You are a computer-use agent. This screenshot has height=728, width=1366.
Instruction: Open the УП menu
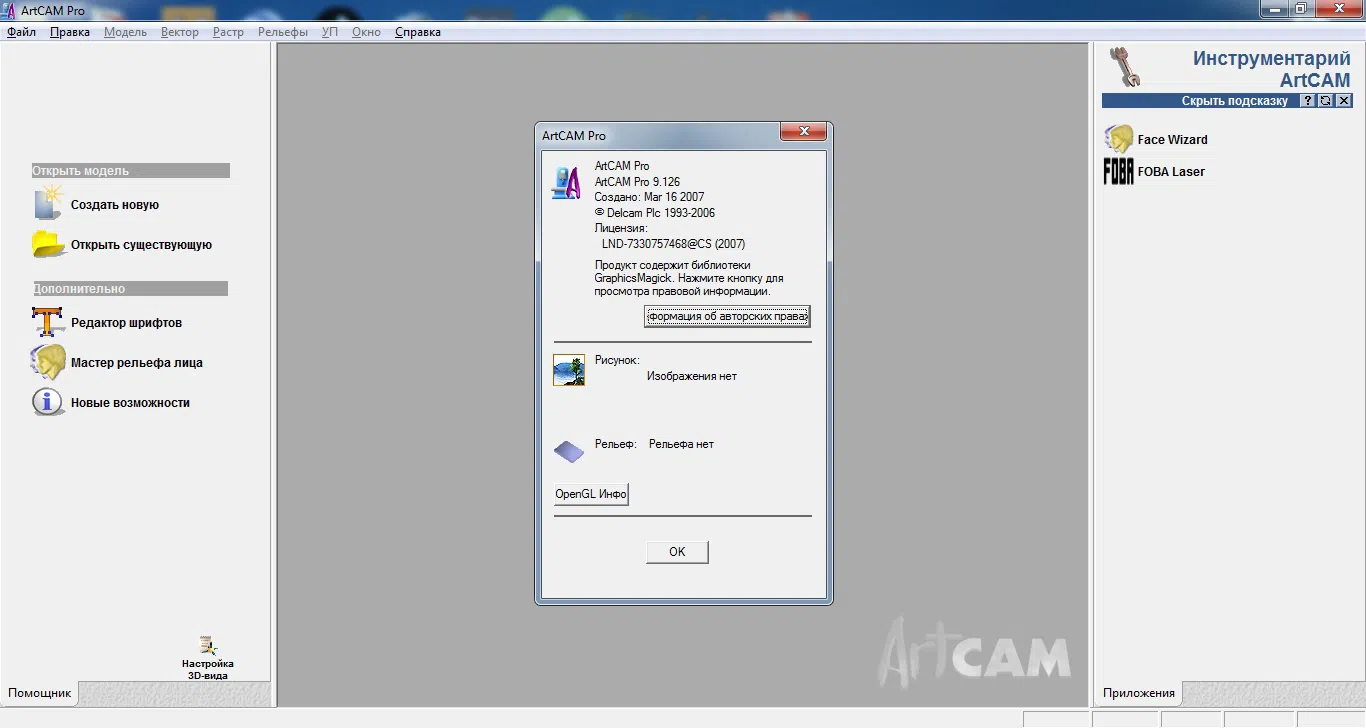coord(330,32)
